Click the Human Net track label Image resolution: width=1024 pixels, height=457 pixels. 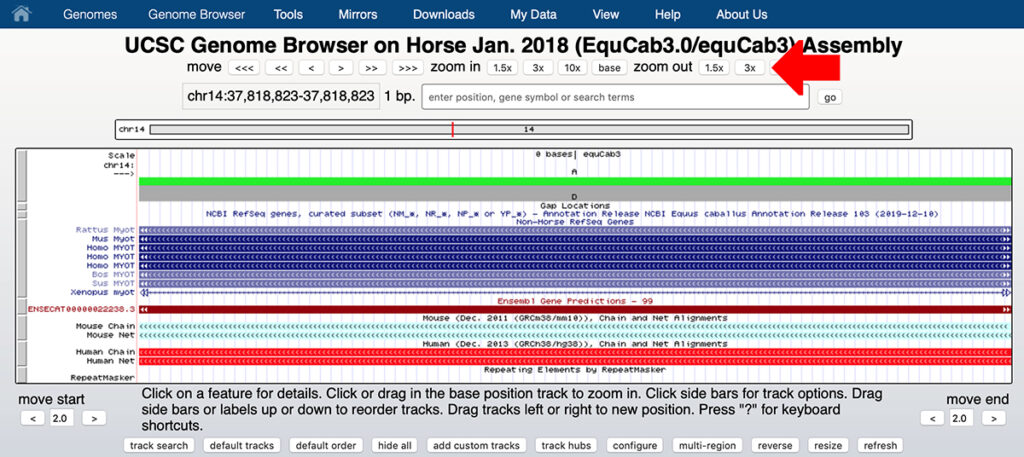(x=111, y=360)
